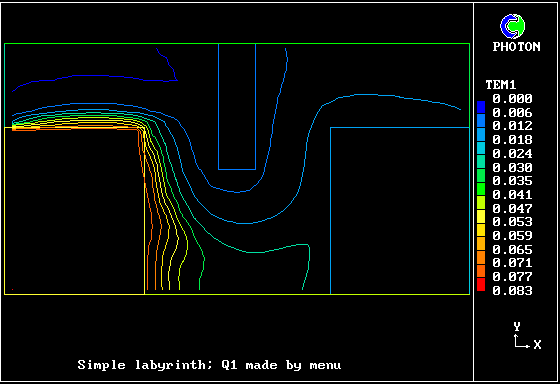The height and width of the screenshot is (384, 560).
Task: Click the 'Simple labyrinth' plot caption
Action: pyautogui.click(x=209, y=365)
